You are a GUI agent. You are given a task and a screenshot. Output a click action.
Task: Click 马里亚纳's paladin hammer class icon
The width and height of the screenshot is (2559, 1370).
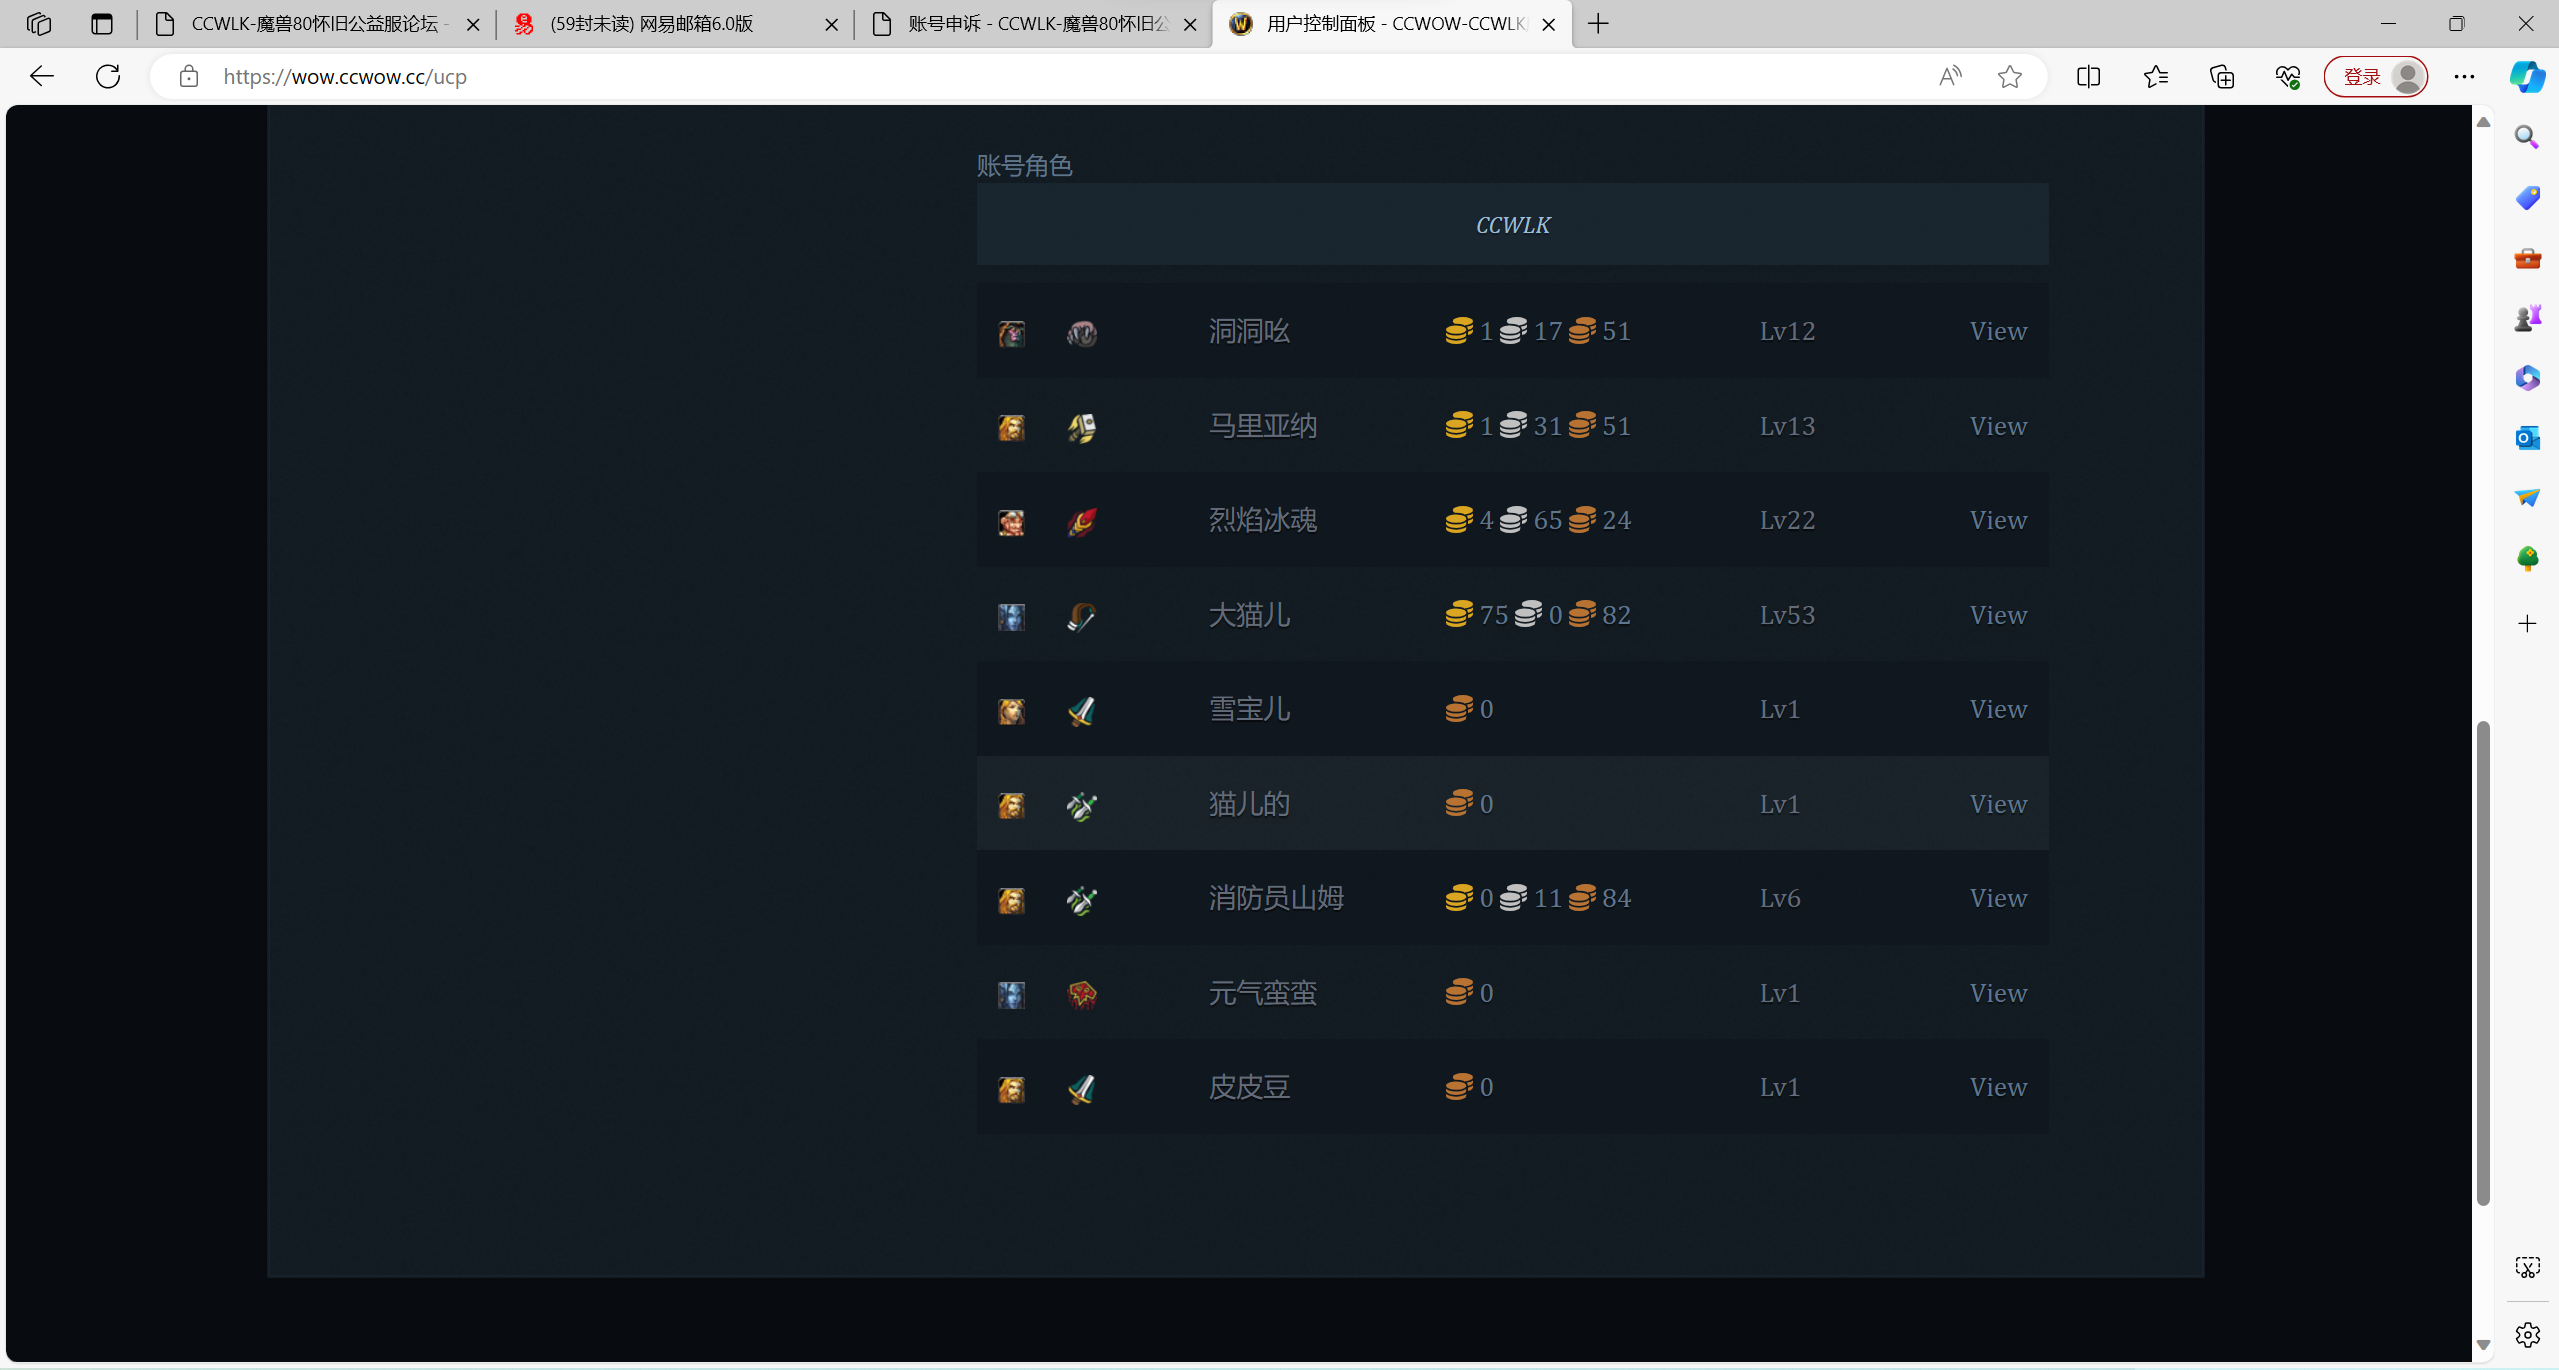1083,427
